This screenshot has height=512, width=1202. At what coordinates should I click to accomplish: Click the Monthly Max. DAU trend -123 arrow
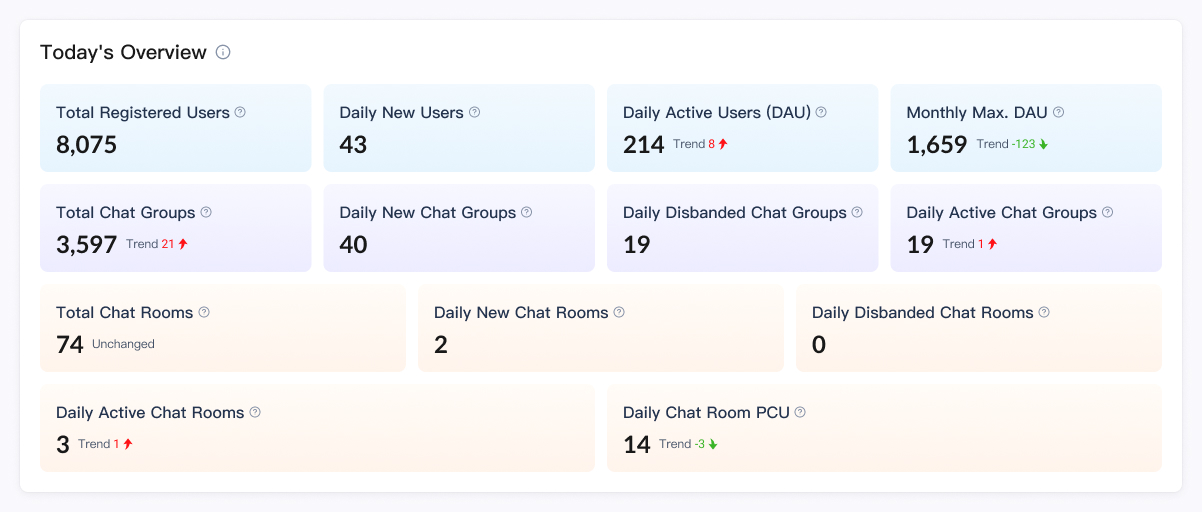[x=1043, y=144]
